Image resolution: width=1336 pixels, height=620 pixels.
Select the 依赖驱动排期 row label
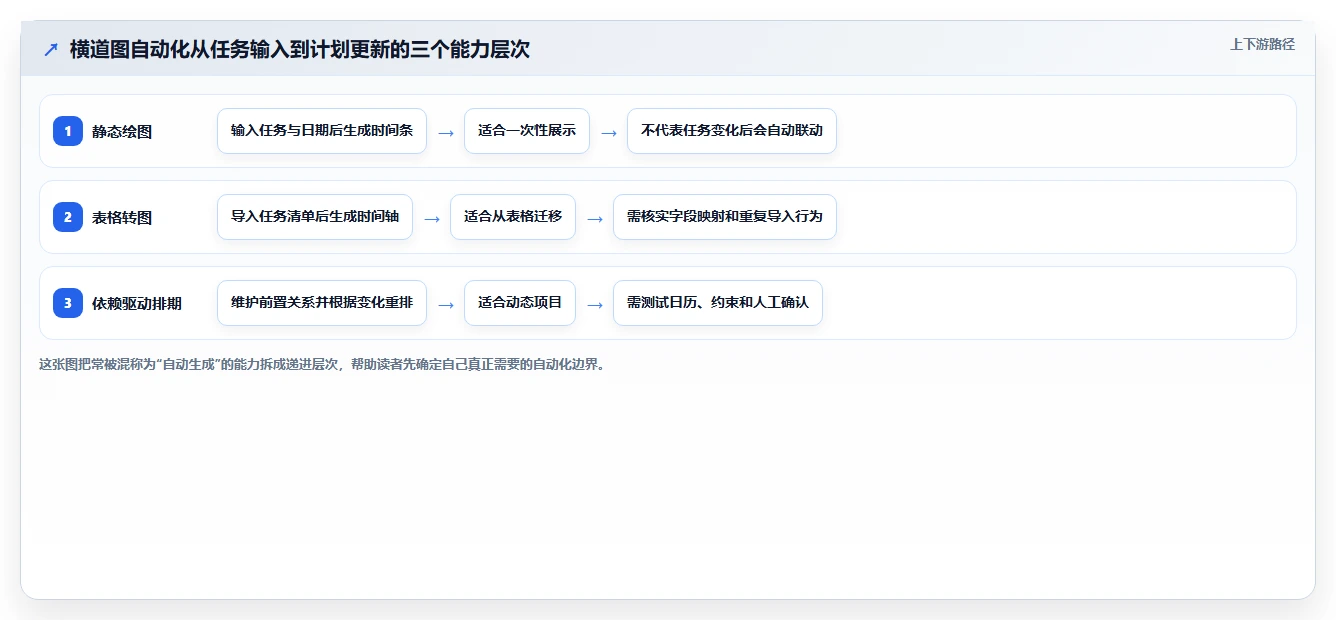pos(137,303)
